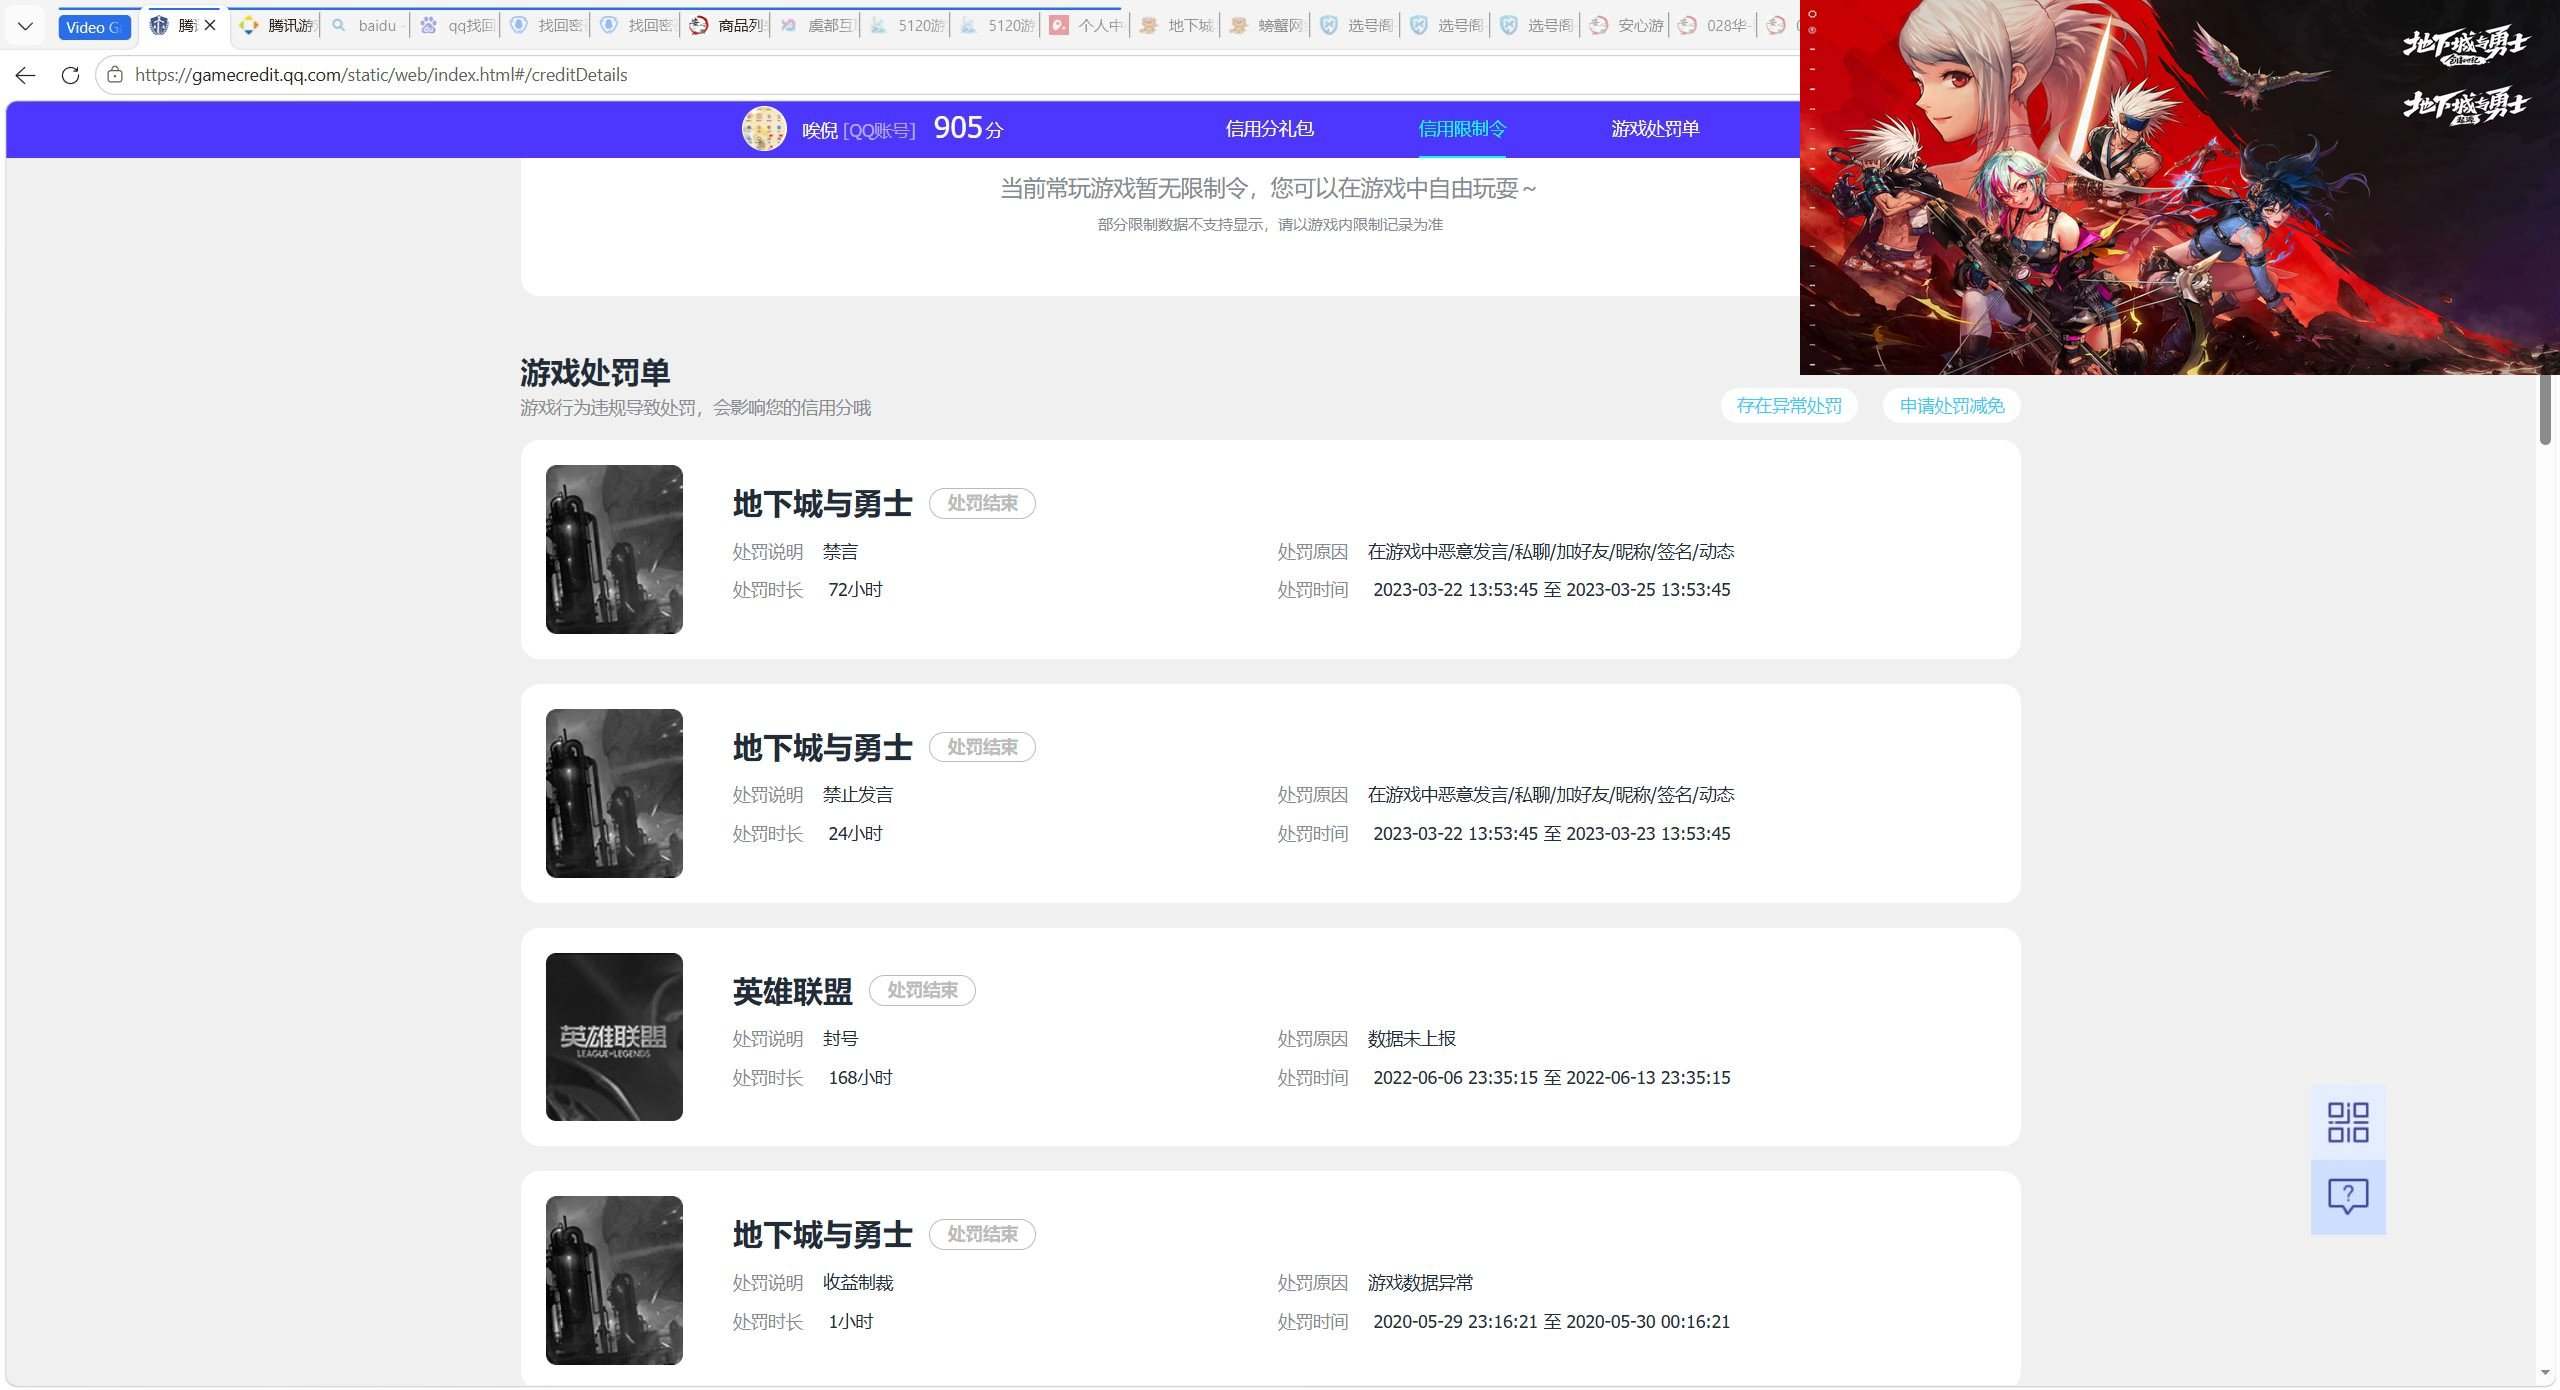
Task: Switch to the 螃蟹网 tab
Action: click(1267, 25)
